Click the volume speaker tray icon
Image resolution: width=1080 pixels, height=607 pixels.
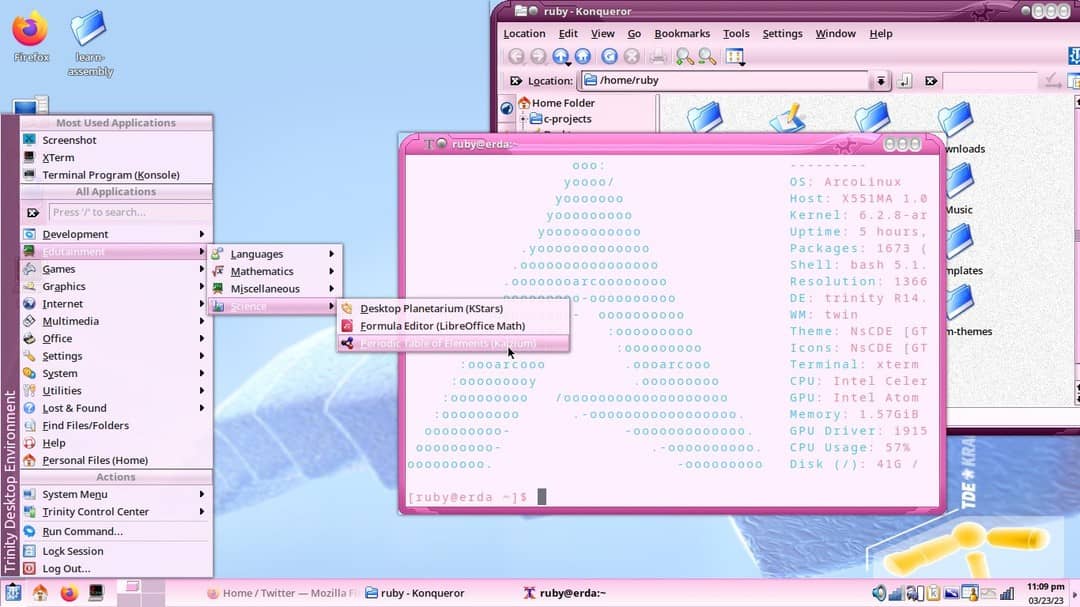coord(879,593)
